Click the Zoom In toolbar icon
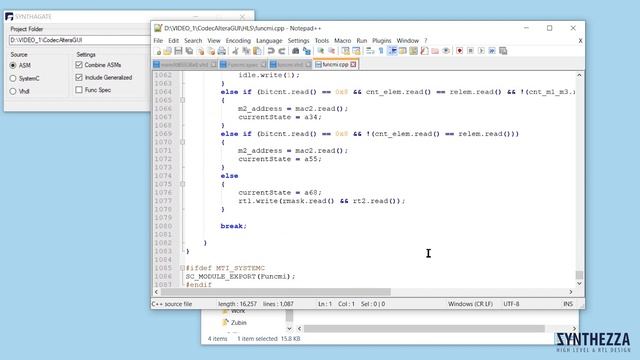 321,51
